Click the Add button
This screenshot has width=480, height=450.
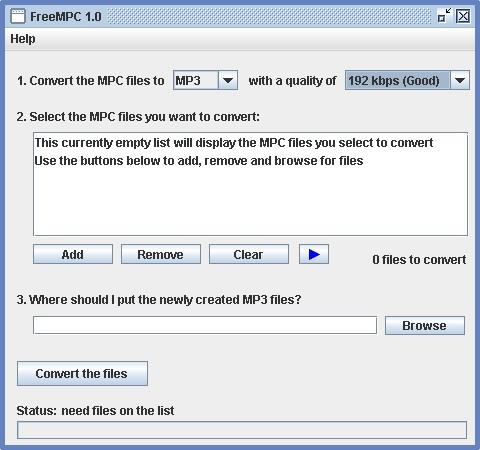point(73,254)
